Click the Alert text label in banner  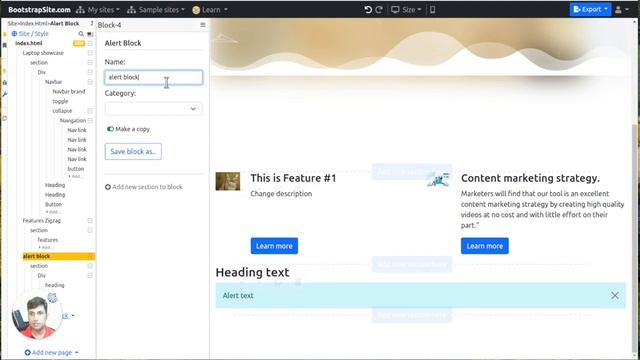coord(238,296)
